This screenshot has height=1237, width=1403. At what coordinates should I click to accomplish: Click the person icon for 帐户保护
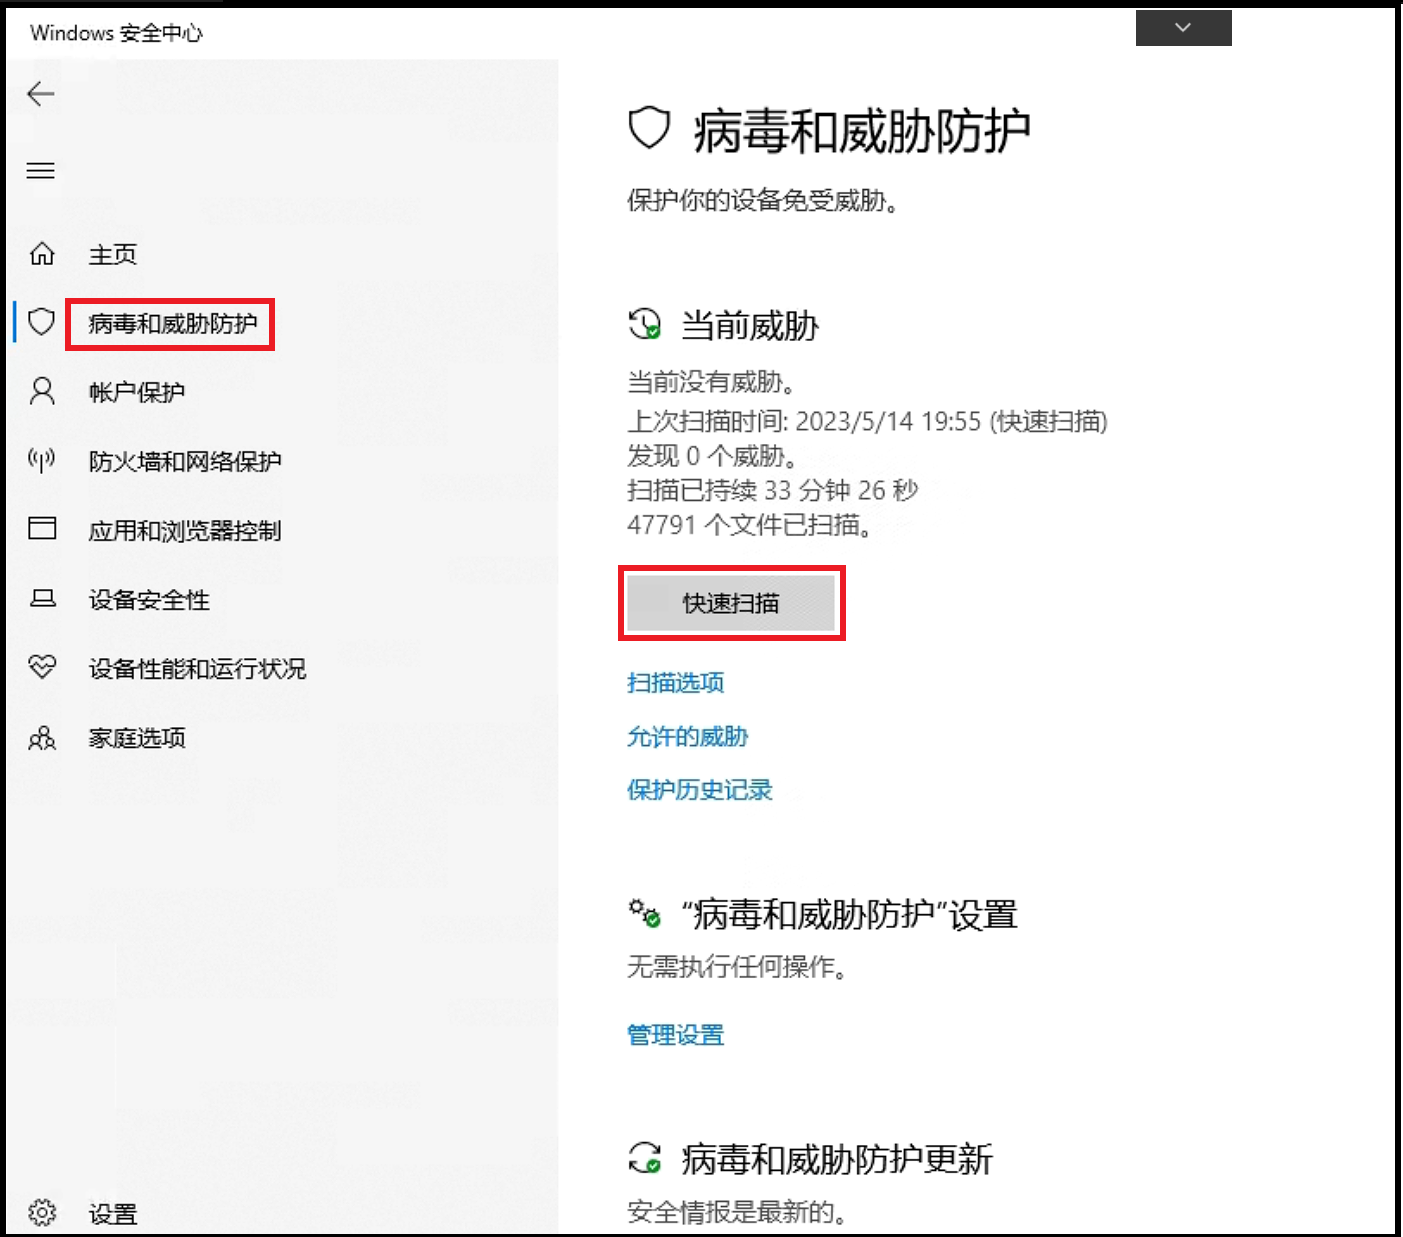point(42,391)
